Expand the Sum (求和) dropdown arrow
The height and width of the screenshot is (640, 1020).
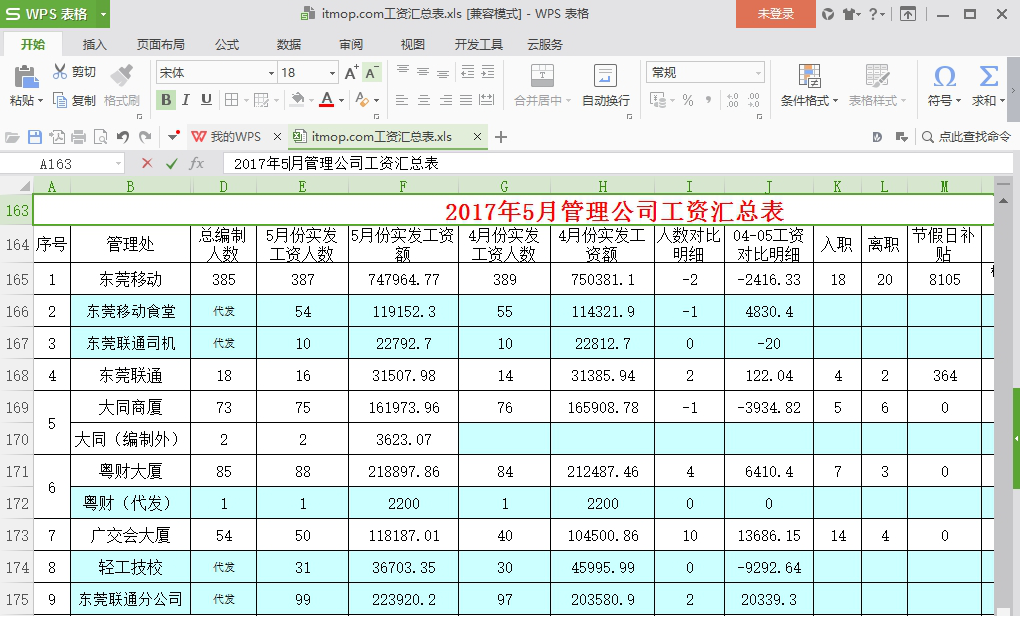coord(1002,101)
